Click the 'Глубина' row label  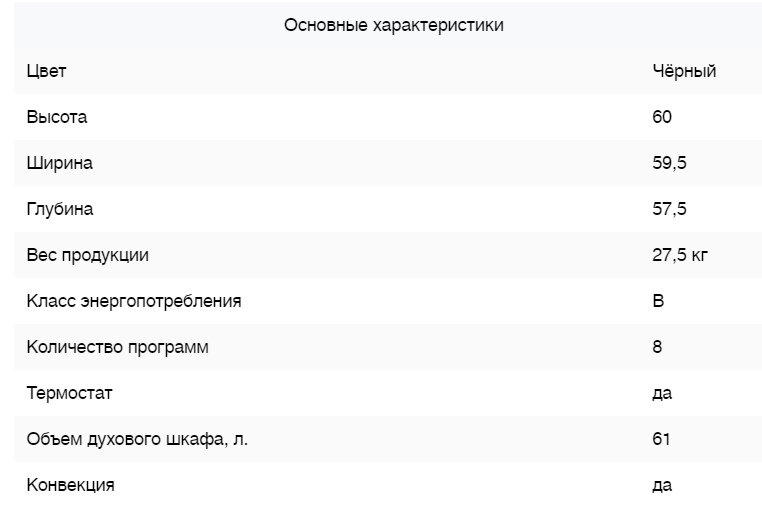[x=60, y=209]
